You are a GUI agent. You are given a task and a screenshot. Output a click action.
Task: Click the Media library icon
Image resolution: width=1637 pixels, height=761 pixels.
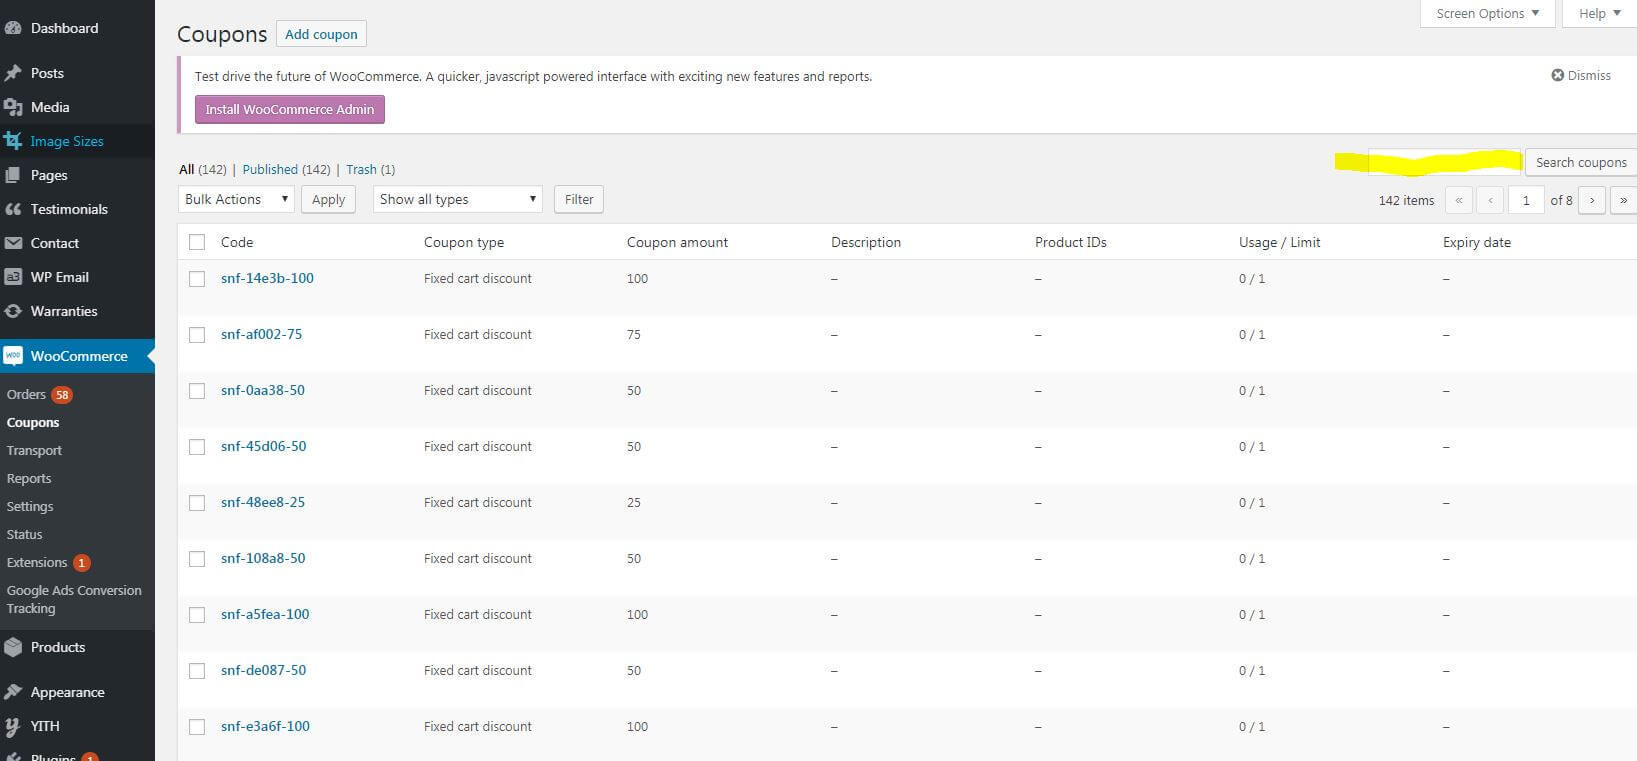13,107
